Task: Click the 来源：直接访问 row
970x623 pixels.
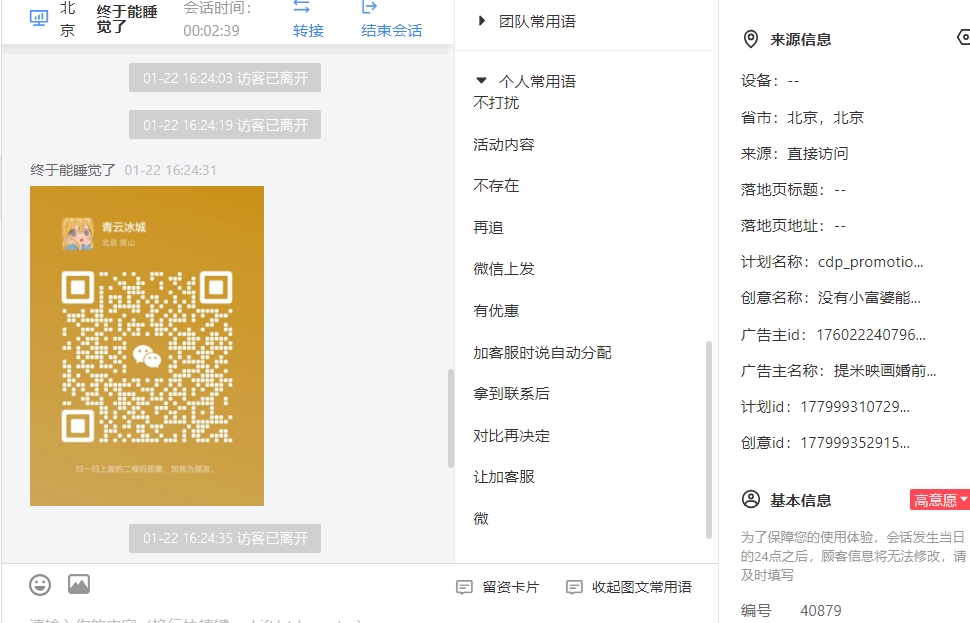Action: pos(794,153)
